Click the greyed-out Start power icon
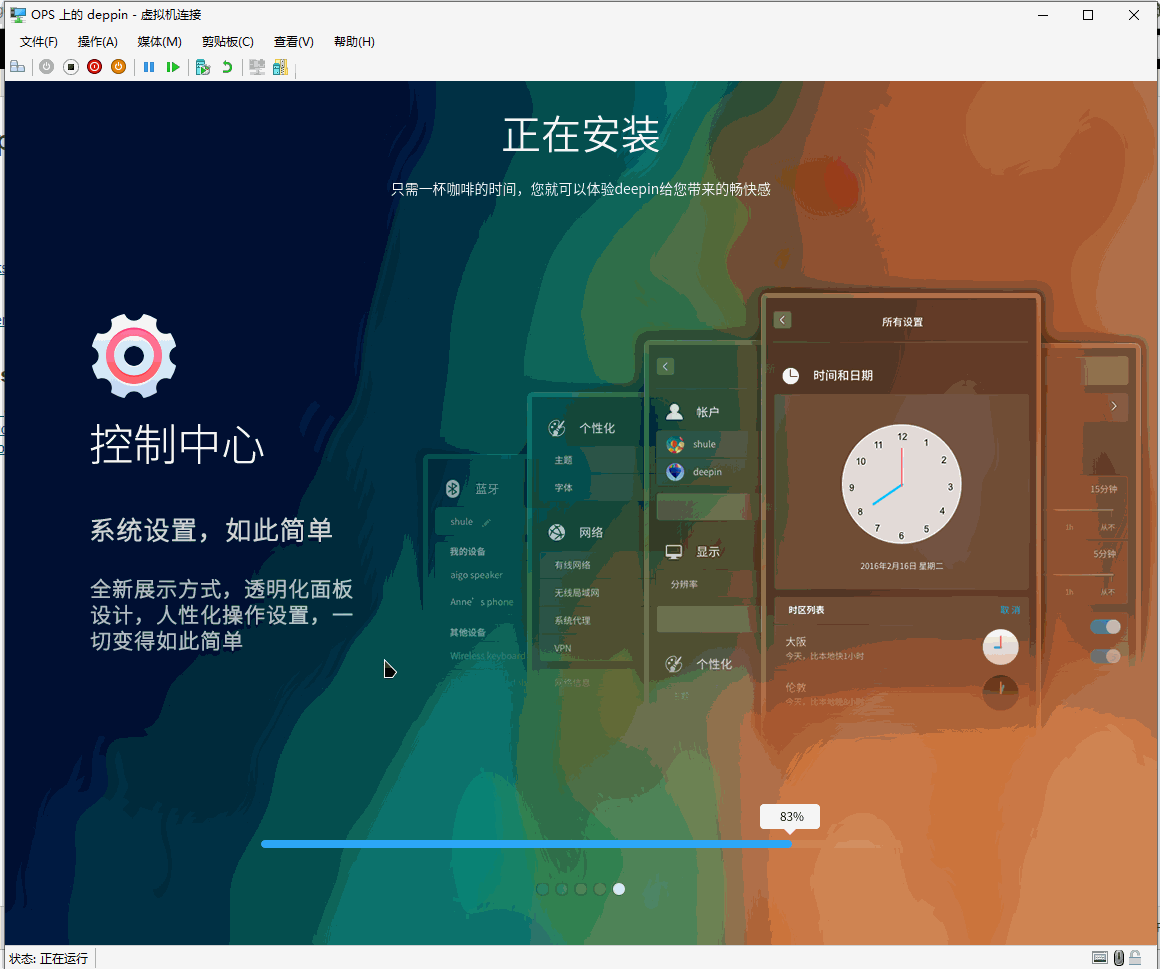Viewport: 1160px width, 969px height. click(47, 67)
